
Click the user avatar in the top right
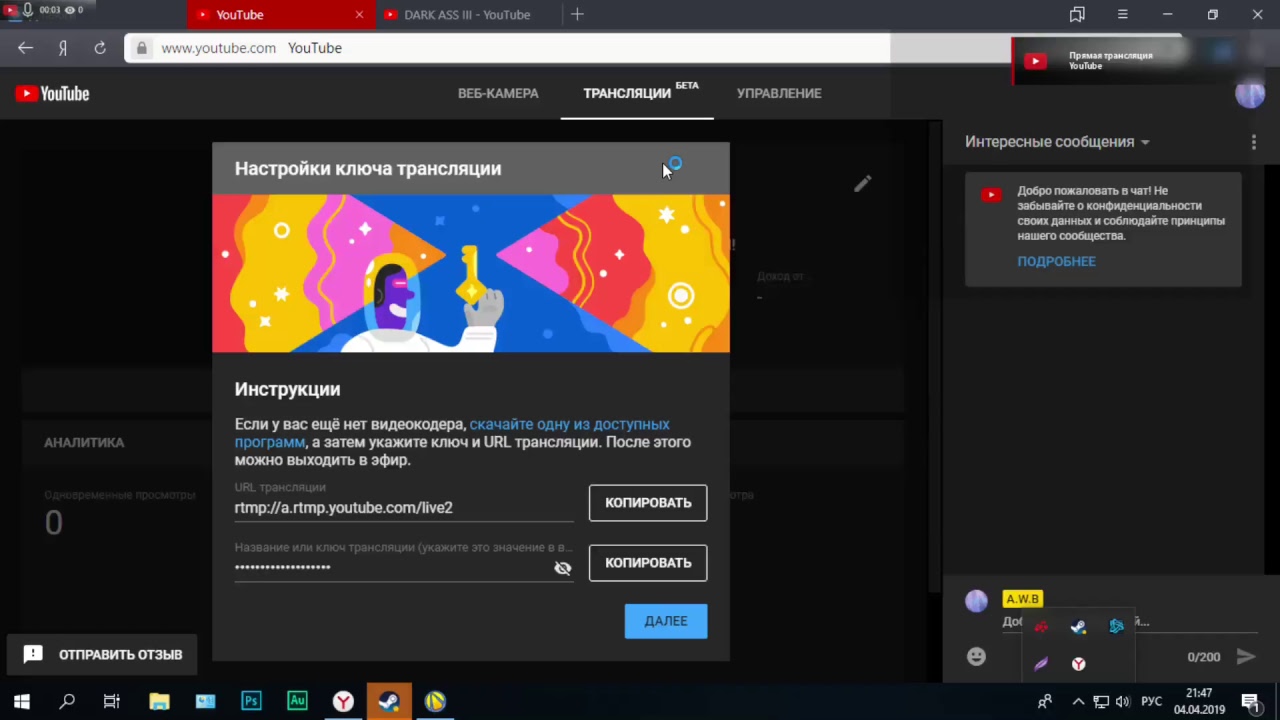1250,93
